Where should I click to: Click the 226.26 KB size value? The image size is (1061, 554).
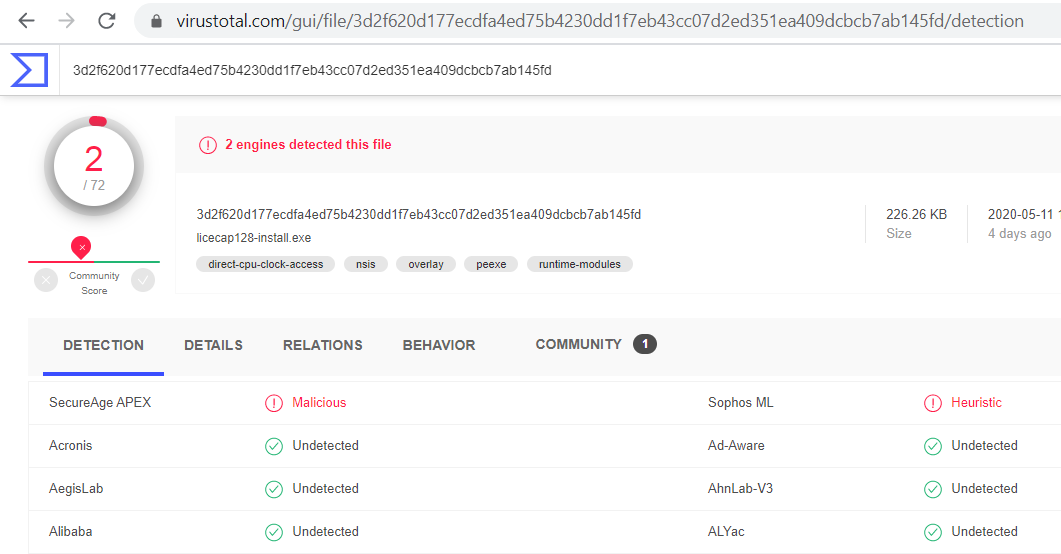coord(916,214)
